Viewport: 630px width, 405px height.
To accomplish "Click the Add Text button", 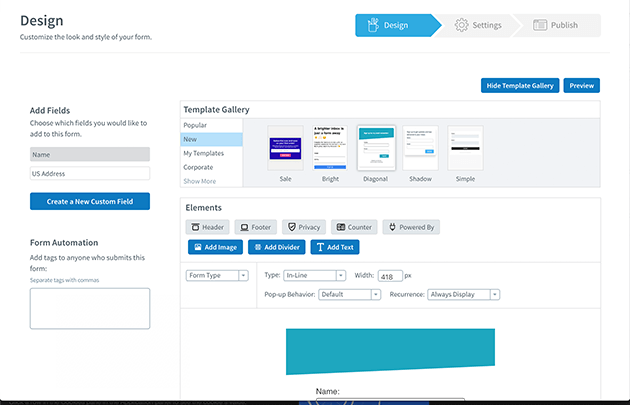I will (333, 247).
